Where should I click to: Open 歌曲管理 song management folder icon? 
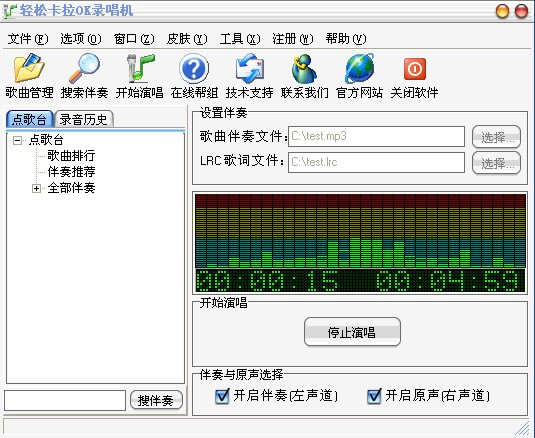[29, 68]
